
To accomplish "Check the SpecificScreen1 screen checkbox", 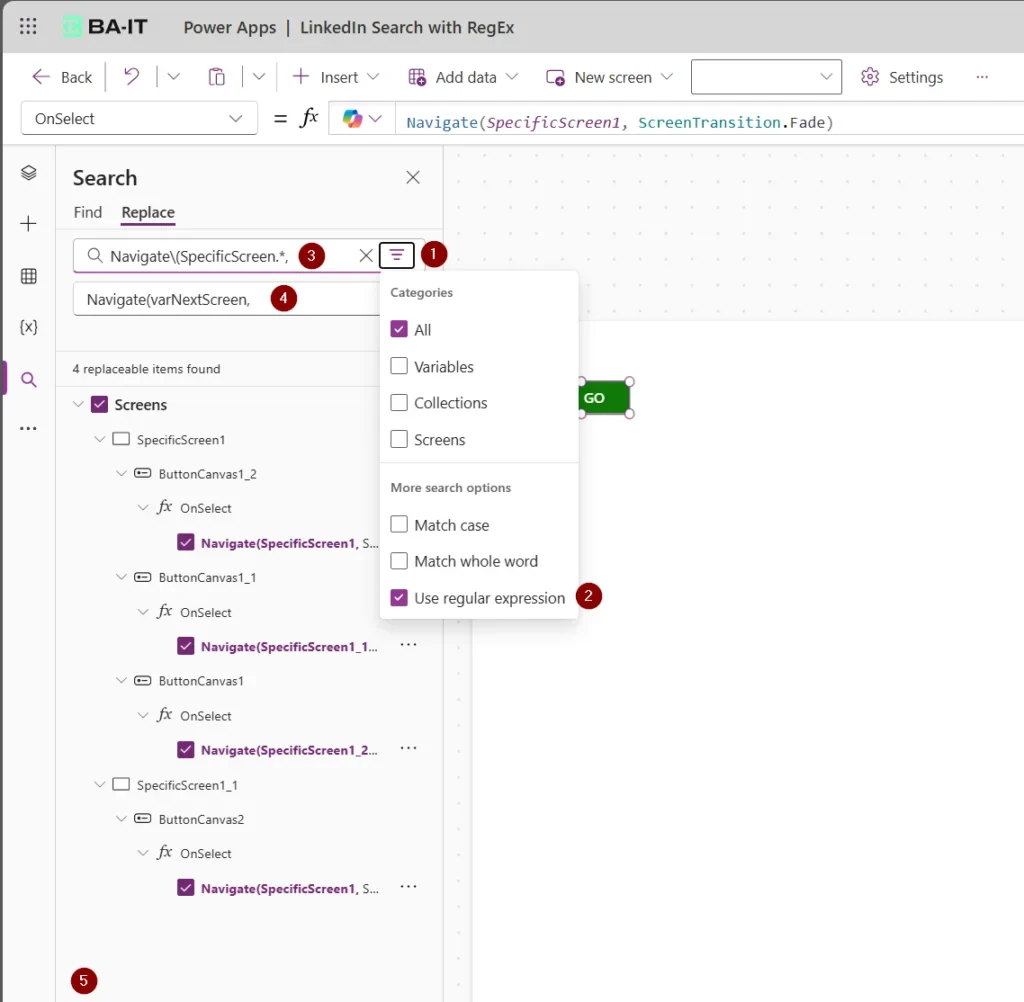I will 121,439.
